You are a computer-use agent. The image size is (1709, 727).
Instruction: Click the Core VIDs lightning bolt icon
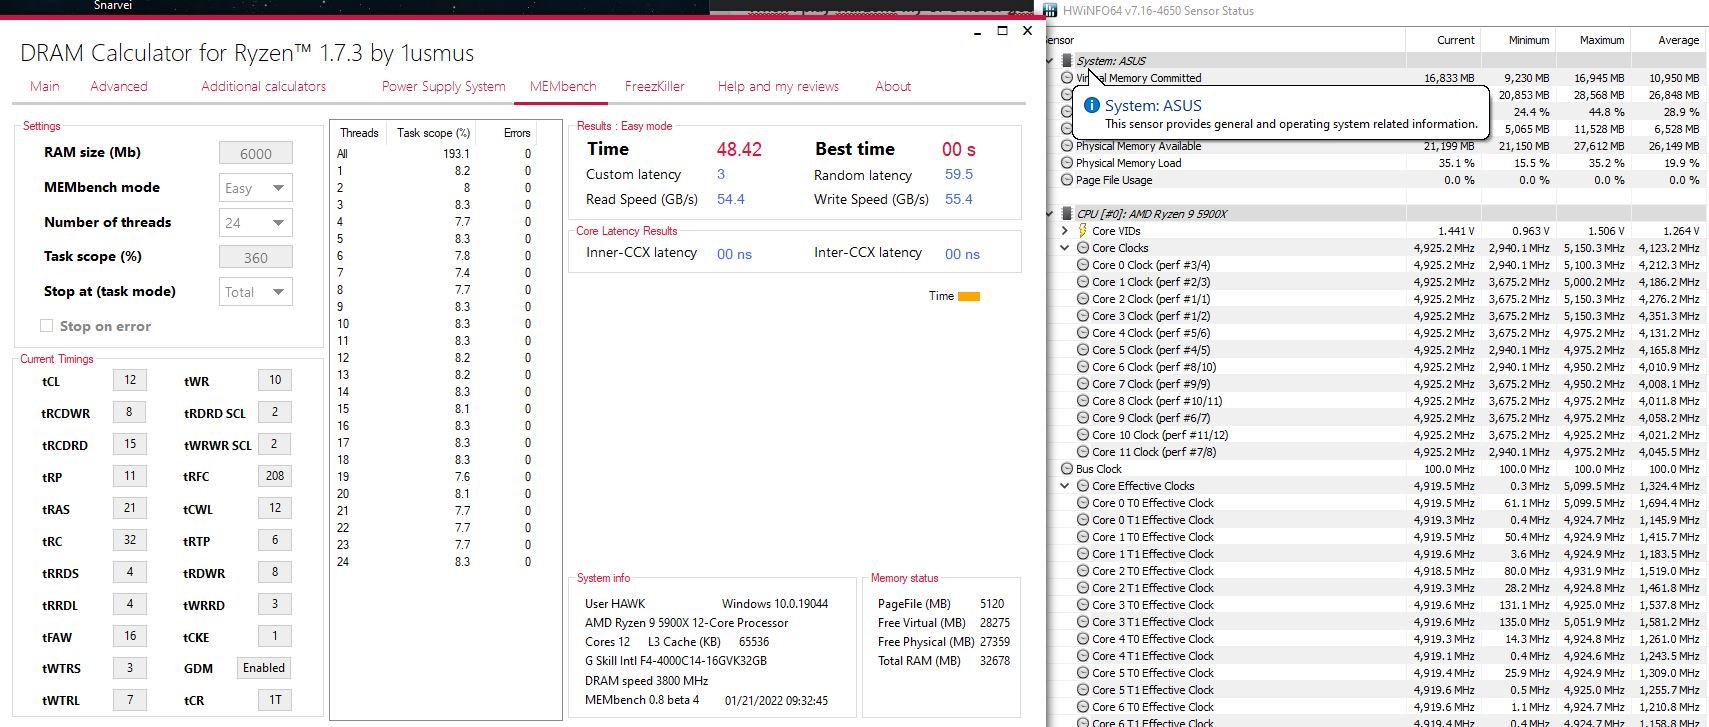(1082, 231)
